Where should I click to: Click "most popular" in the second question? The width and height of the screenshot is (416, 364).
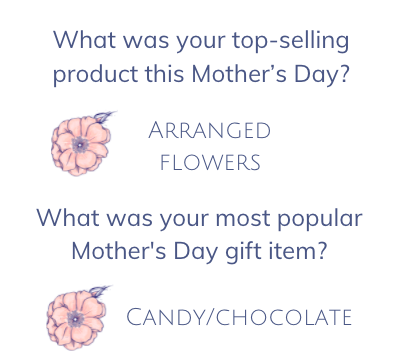[x=289, y=219]
